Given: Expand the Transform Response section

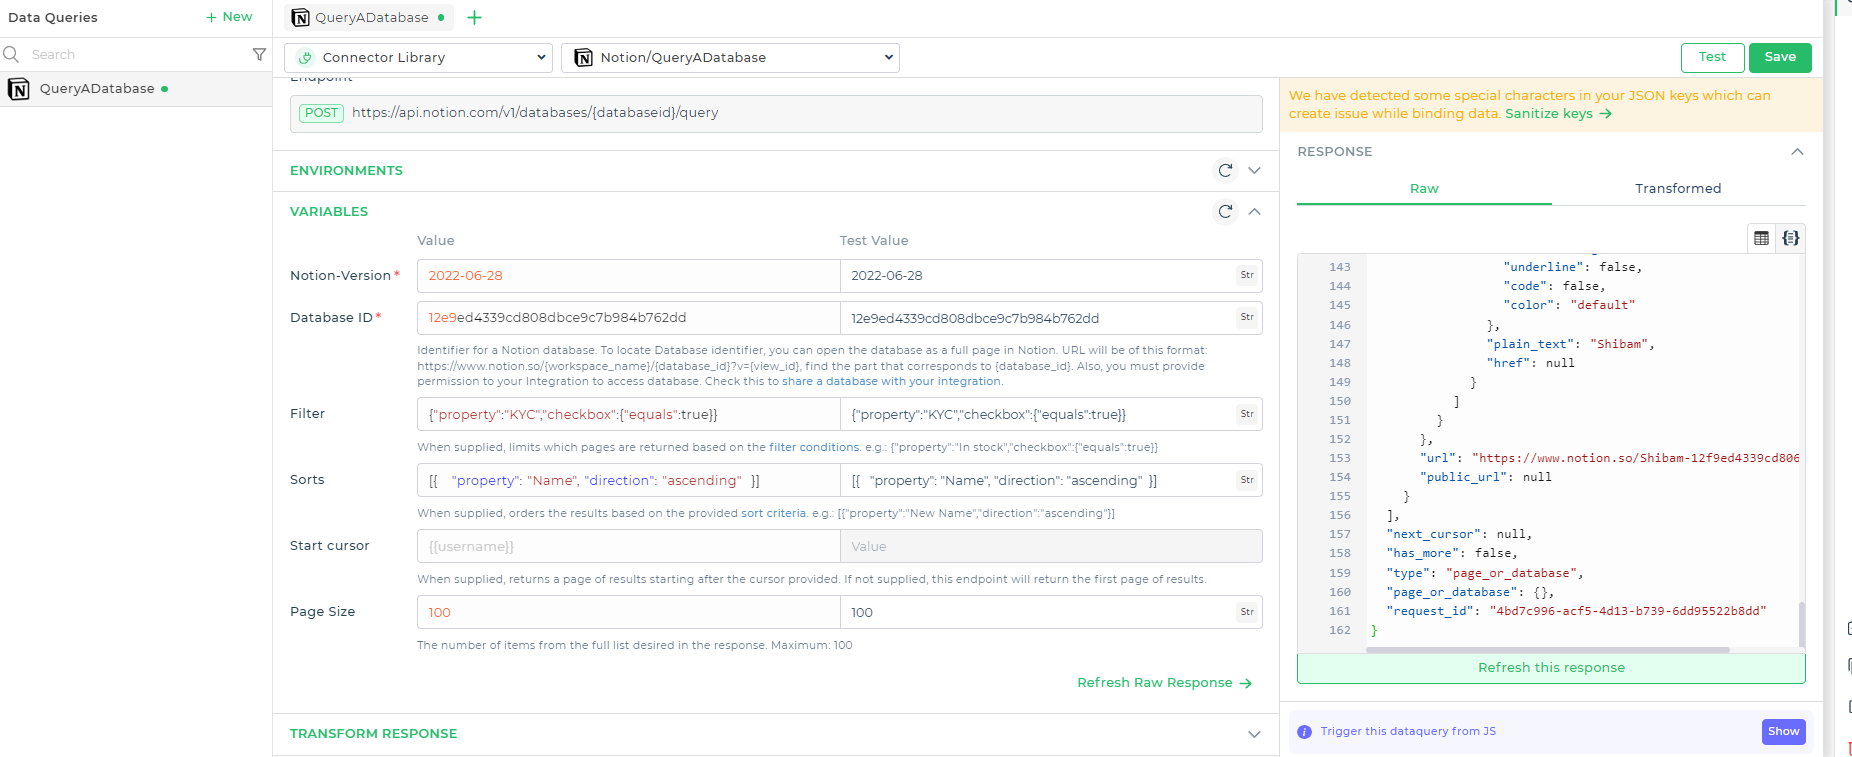Looking at the screenshot, I should coord(1254,734).
